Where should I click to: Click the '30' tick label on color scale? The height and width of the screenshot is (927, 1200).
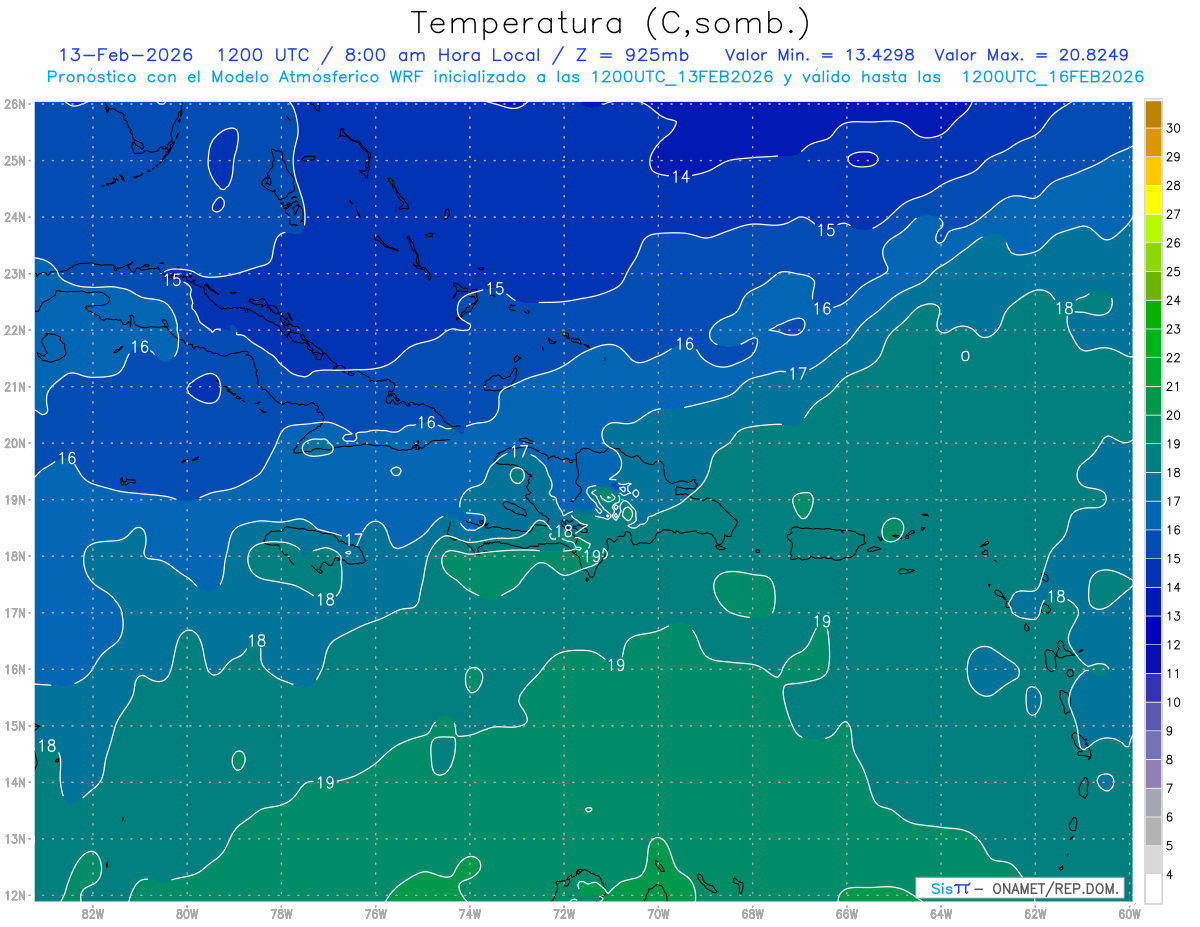click(x=1174, y=127)
